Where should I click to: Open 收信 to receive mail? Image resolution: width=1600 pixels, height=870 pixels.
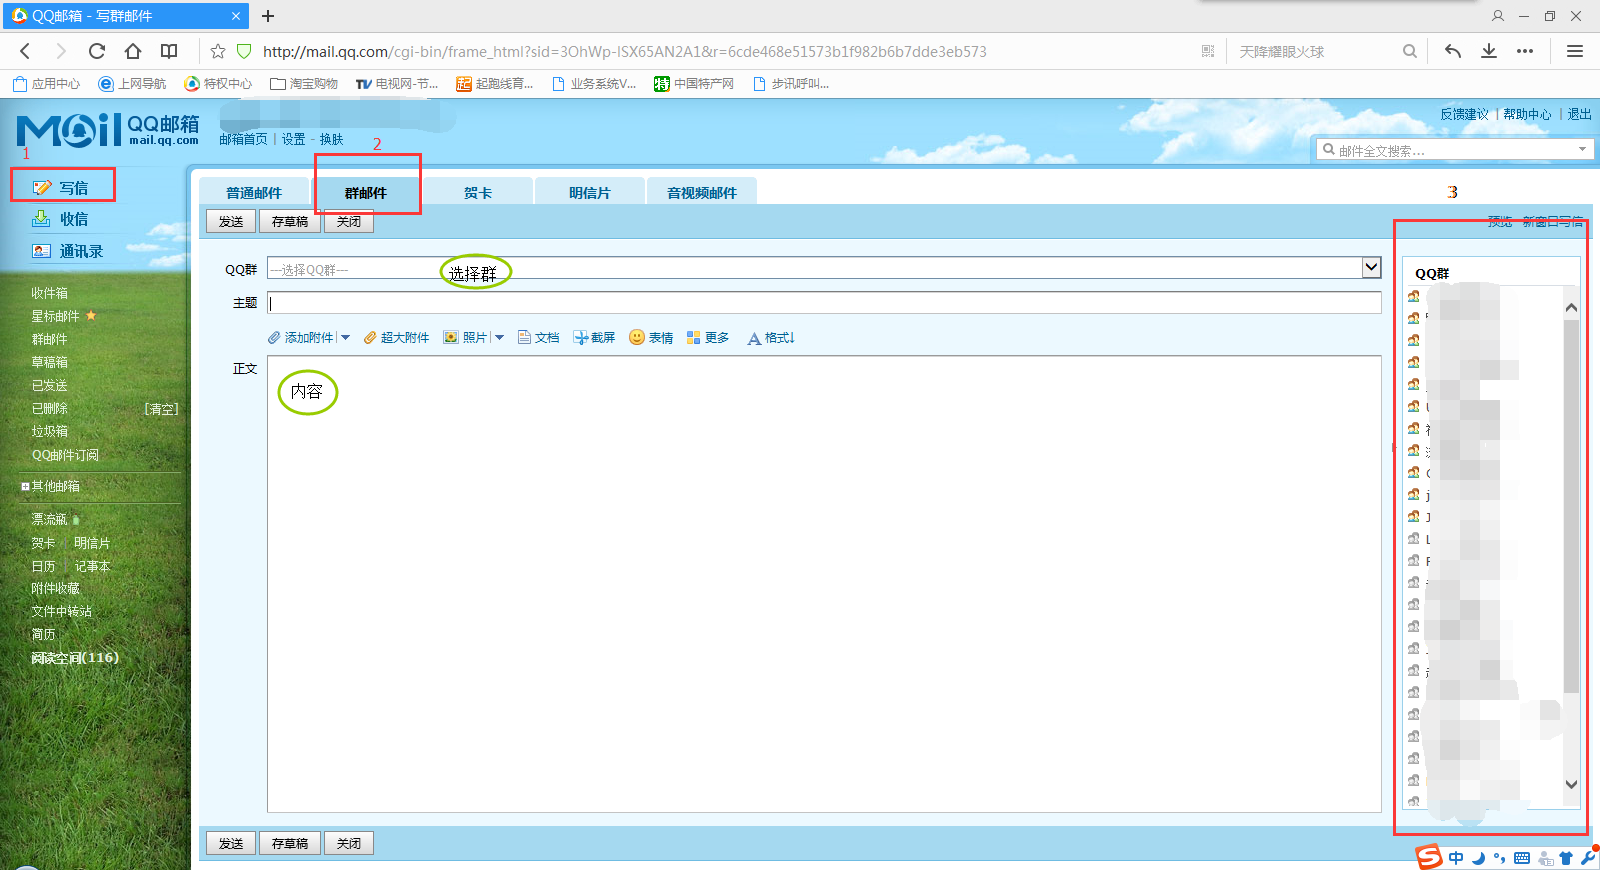pos(62,219)
